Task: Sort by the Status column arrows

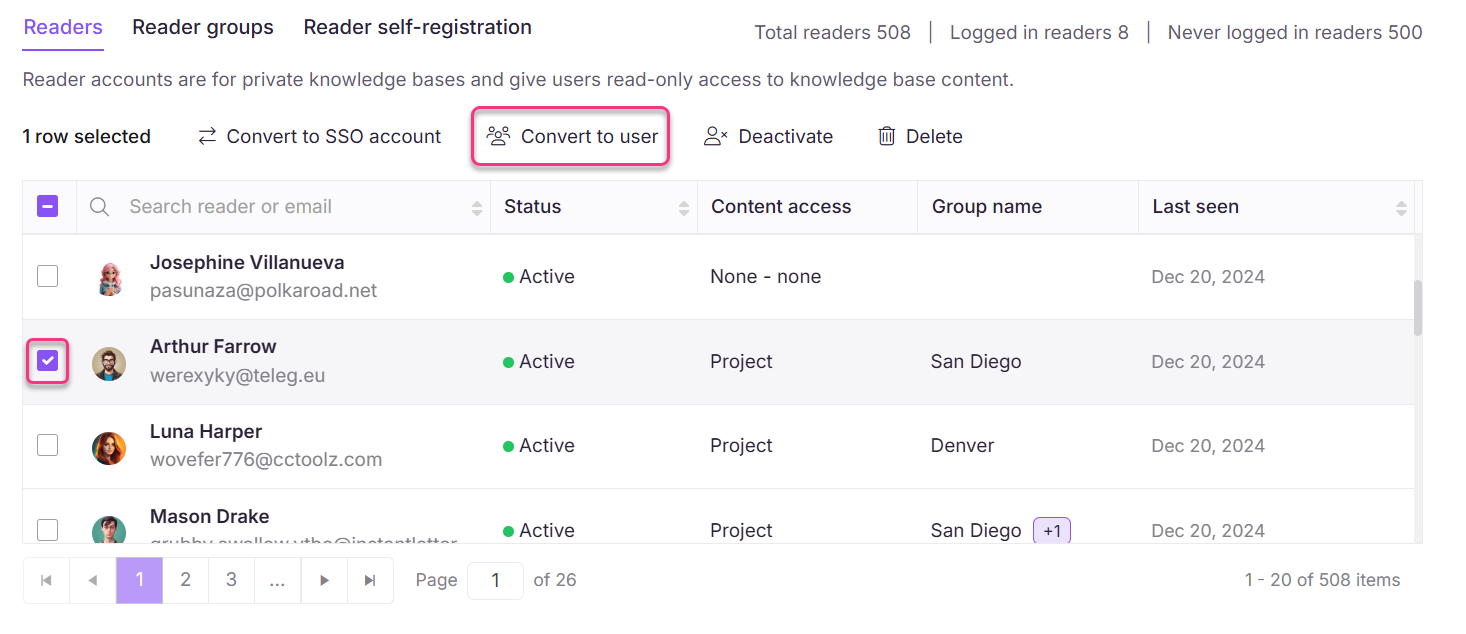Action: click(684, 206)
